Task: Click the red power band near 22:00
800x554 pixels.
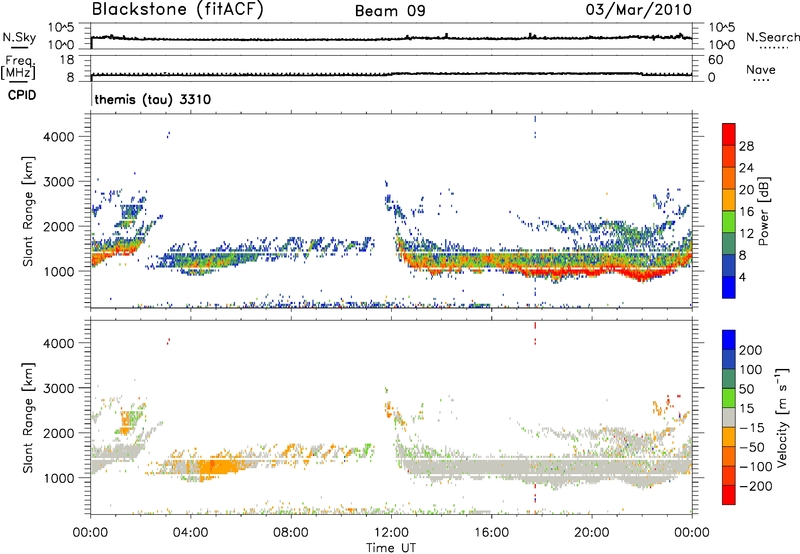Action: pos(643,276)
